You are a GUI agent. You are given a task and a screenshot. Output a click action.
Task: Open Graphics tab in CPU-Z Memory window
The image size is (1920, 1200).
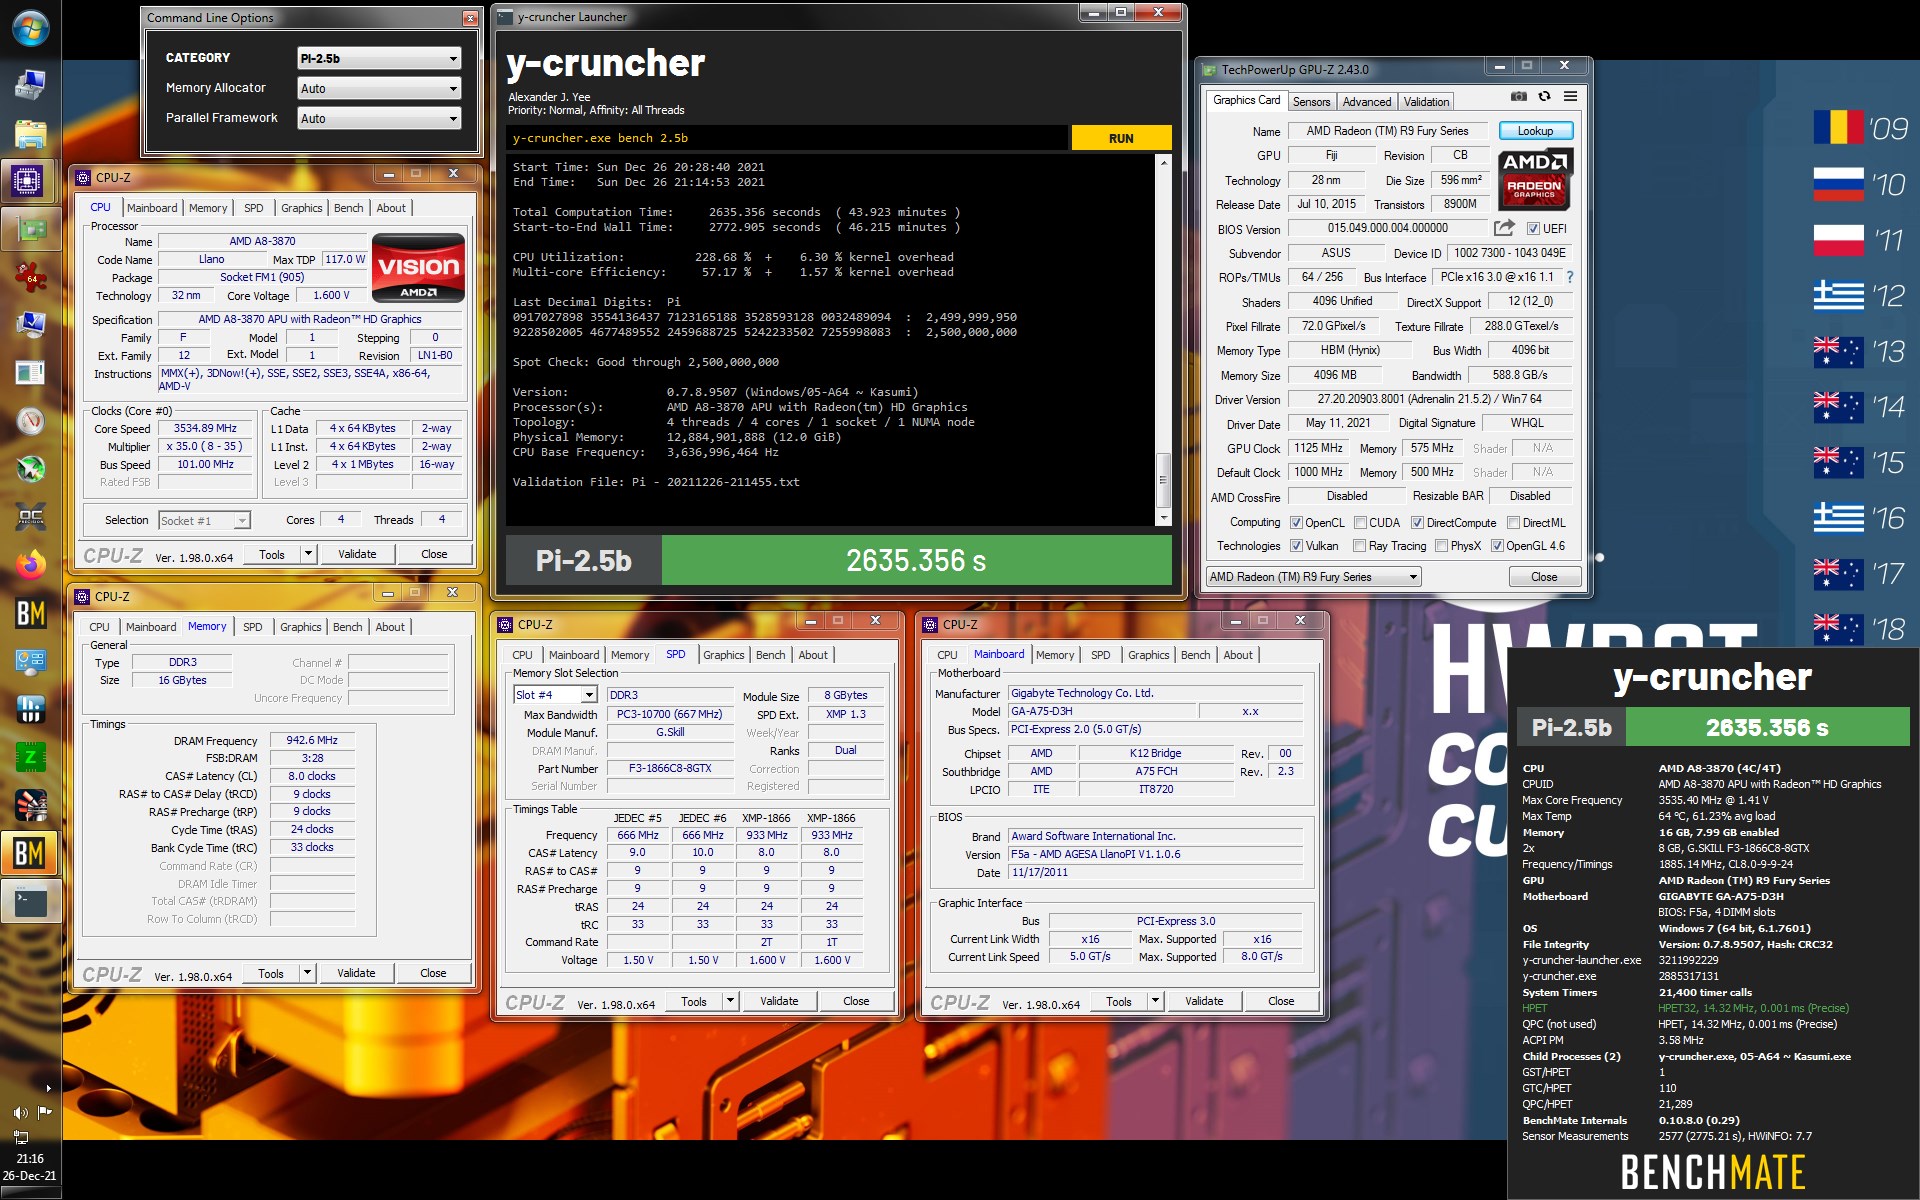click(x=300, y=627)
